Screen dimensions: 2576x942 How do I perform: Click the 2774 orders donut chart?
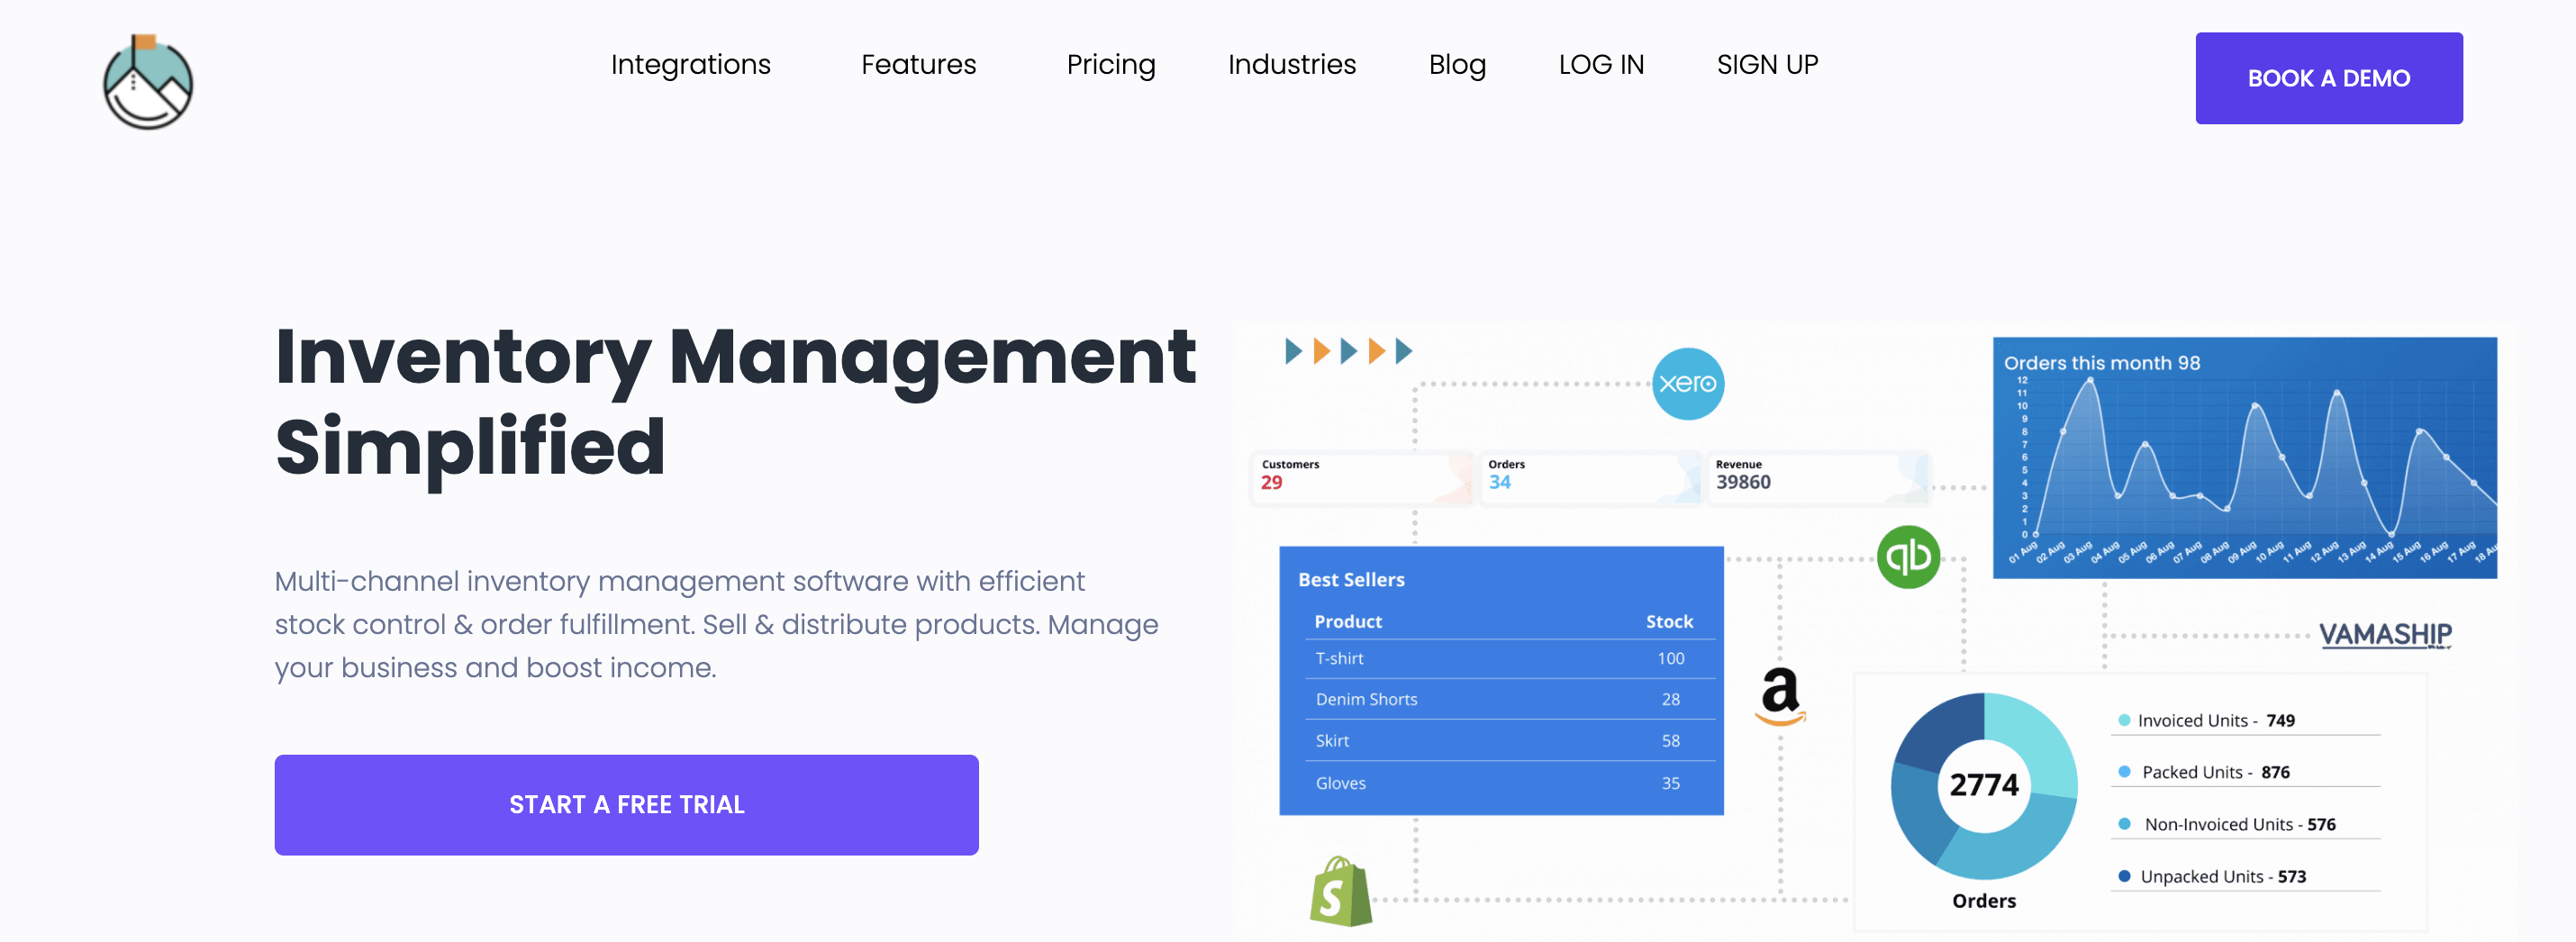(1983, 785)
